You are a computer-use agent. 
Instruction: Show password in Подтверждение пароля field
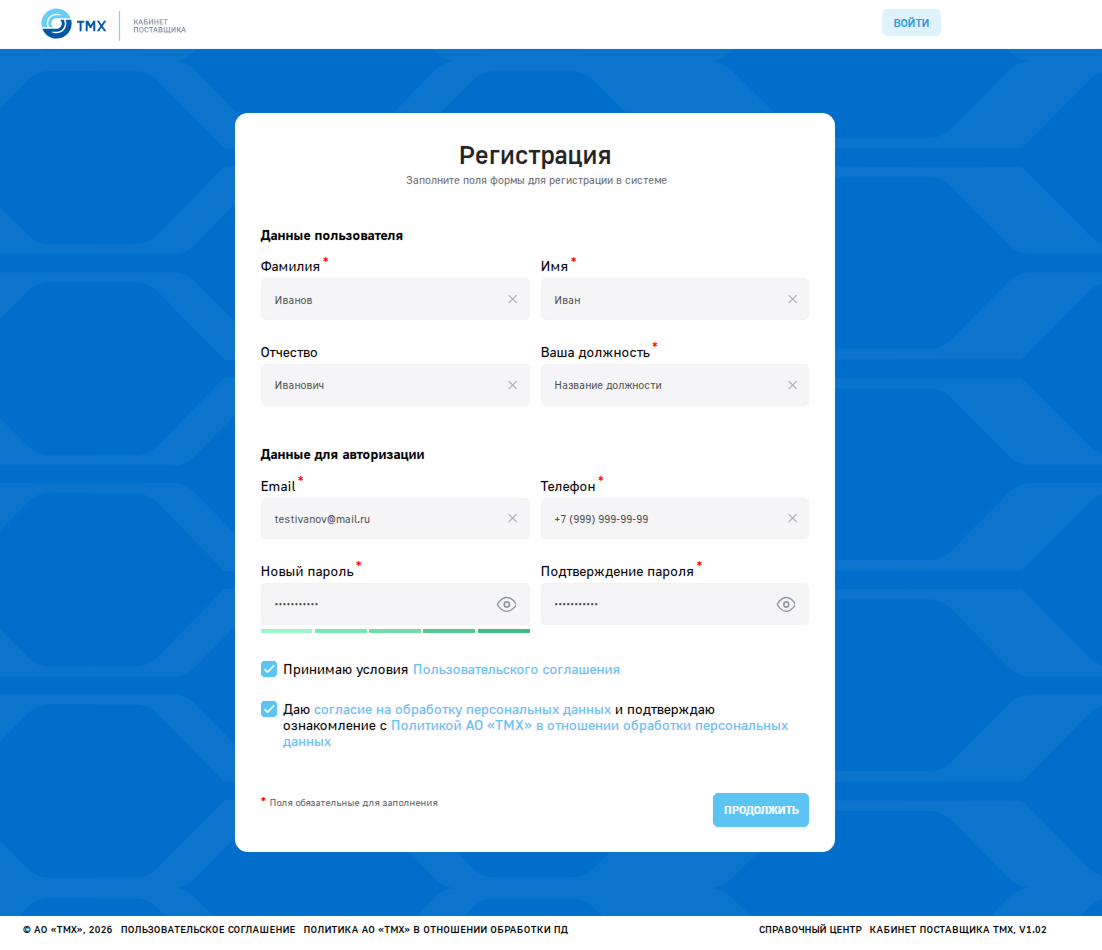click(x=786, y=604)
